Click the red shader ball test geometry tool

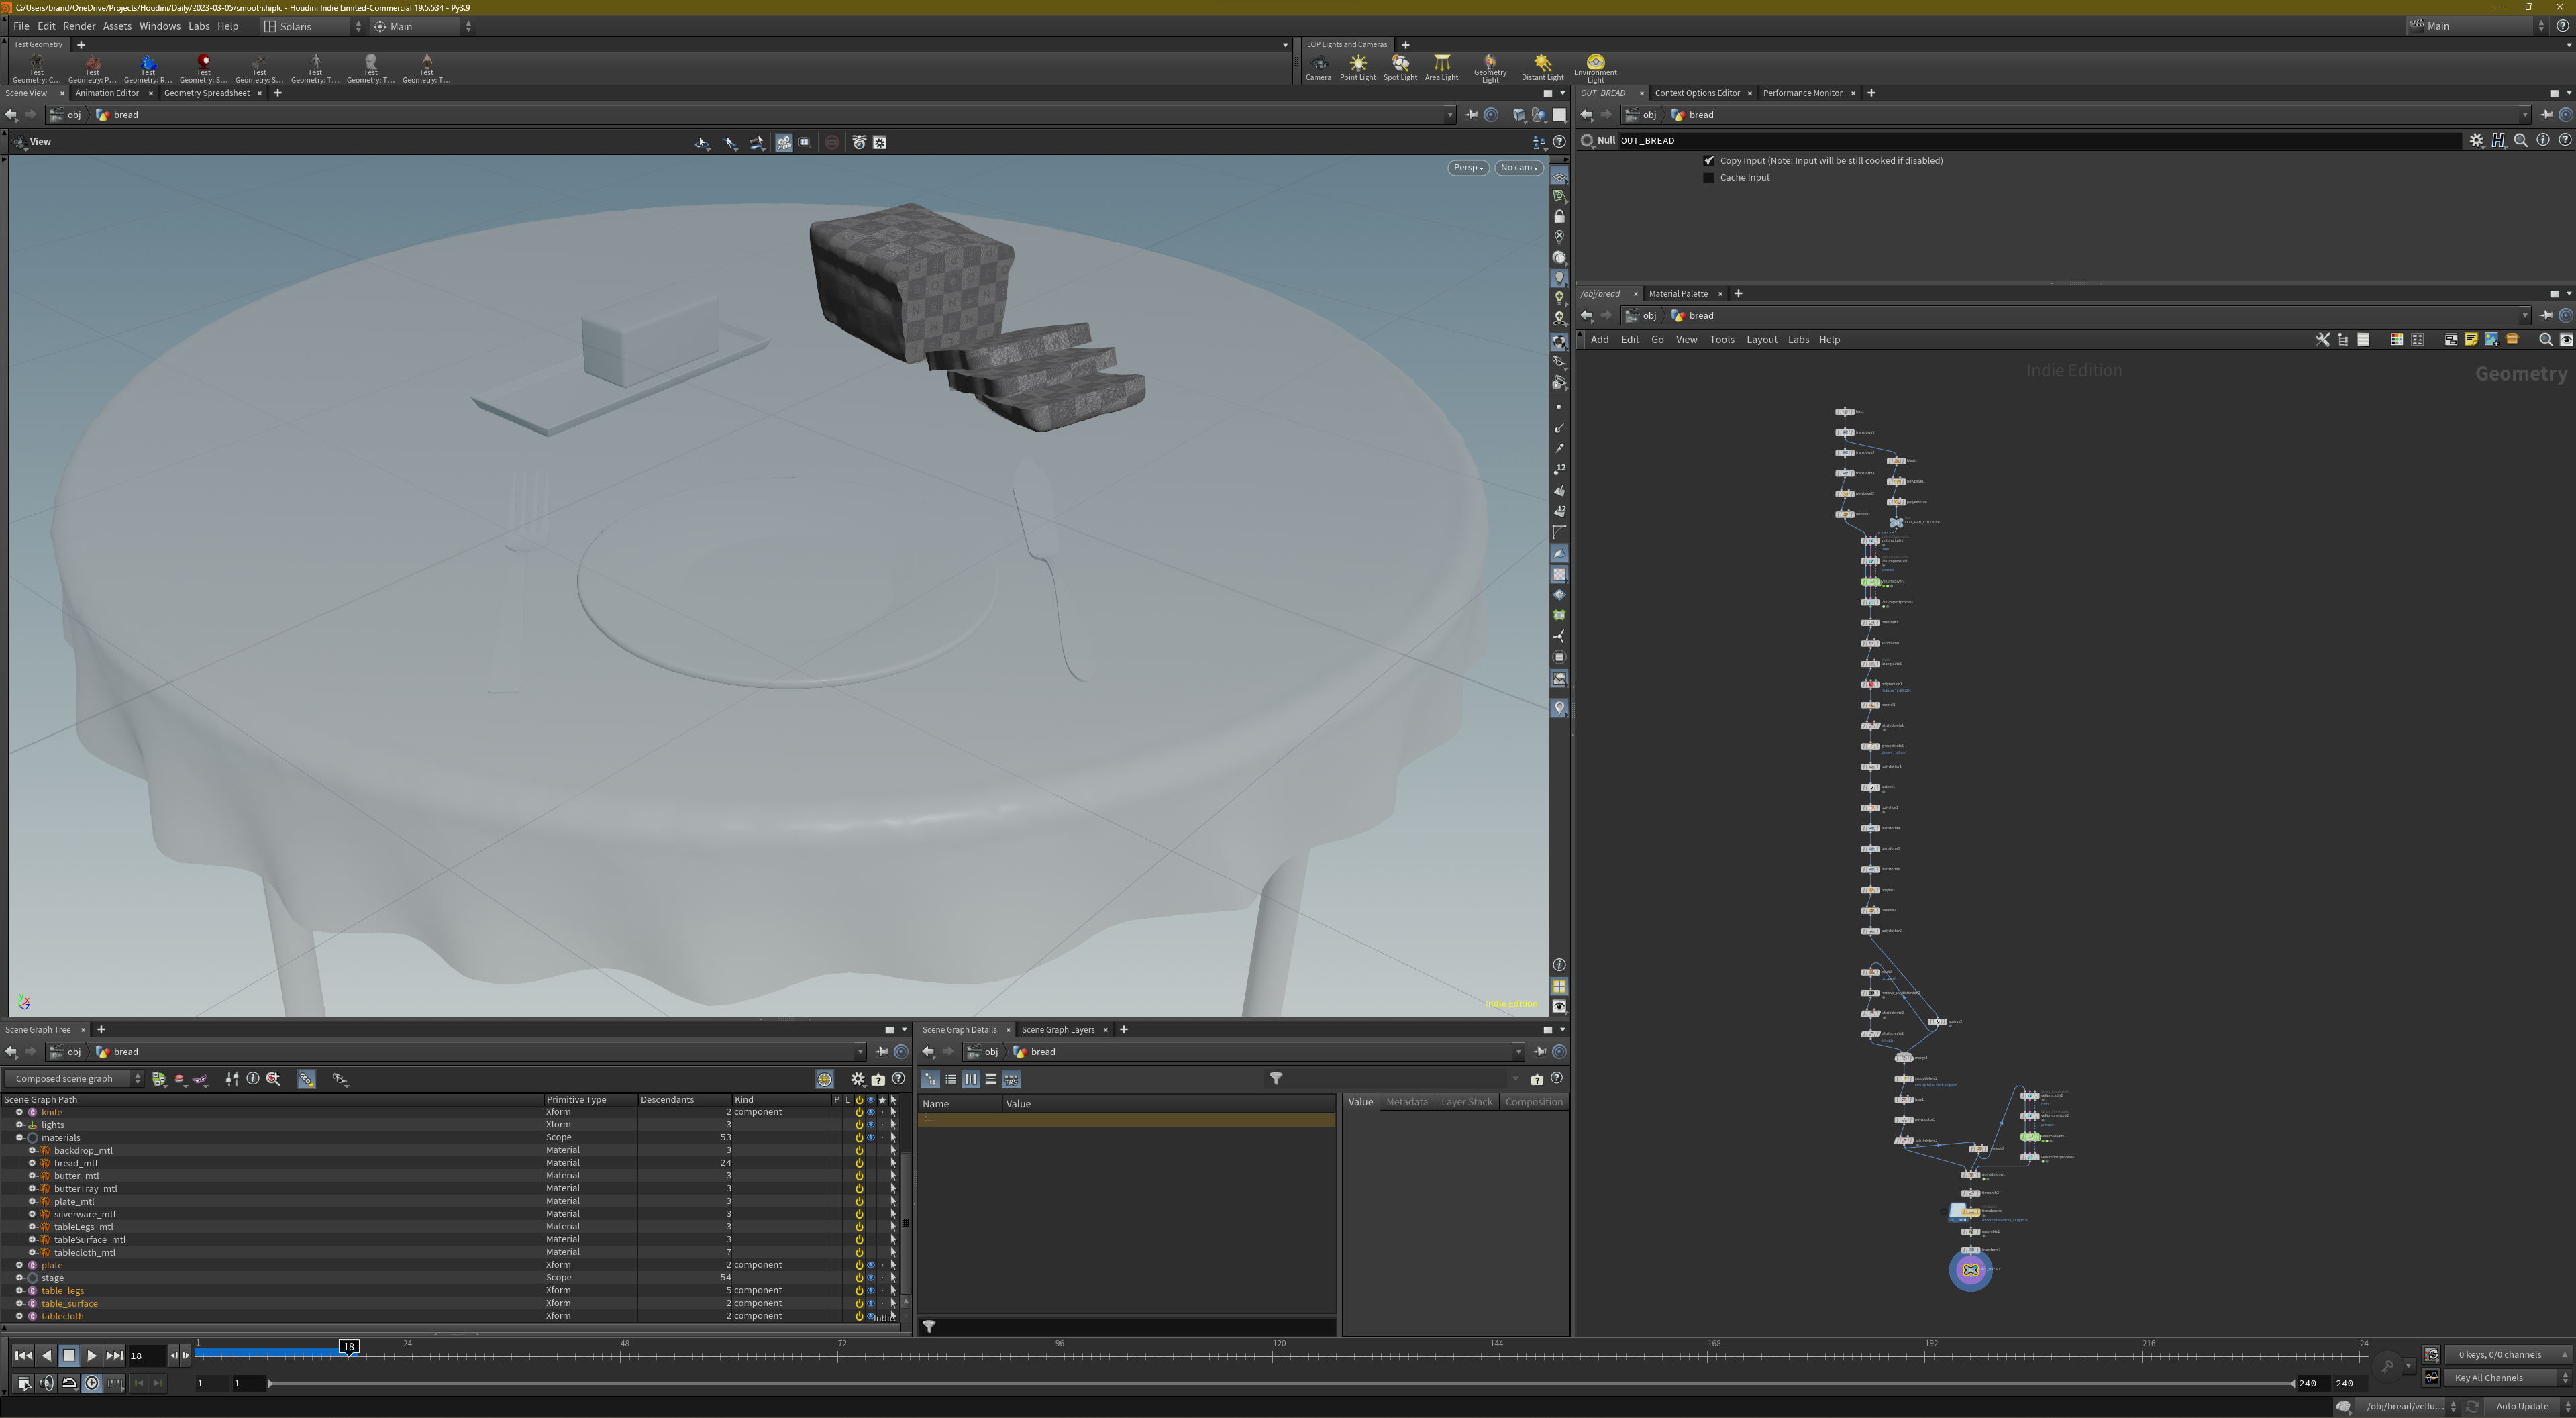pos(204,68)
